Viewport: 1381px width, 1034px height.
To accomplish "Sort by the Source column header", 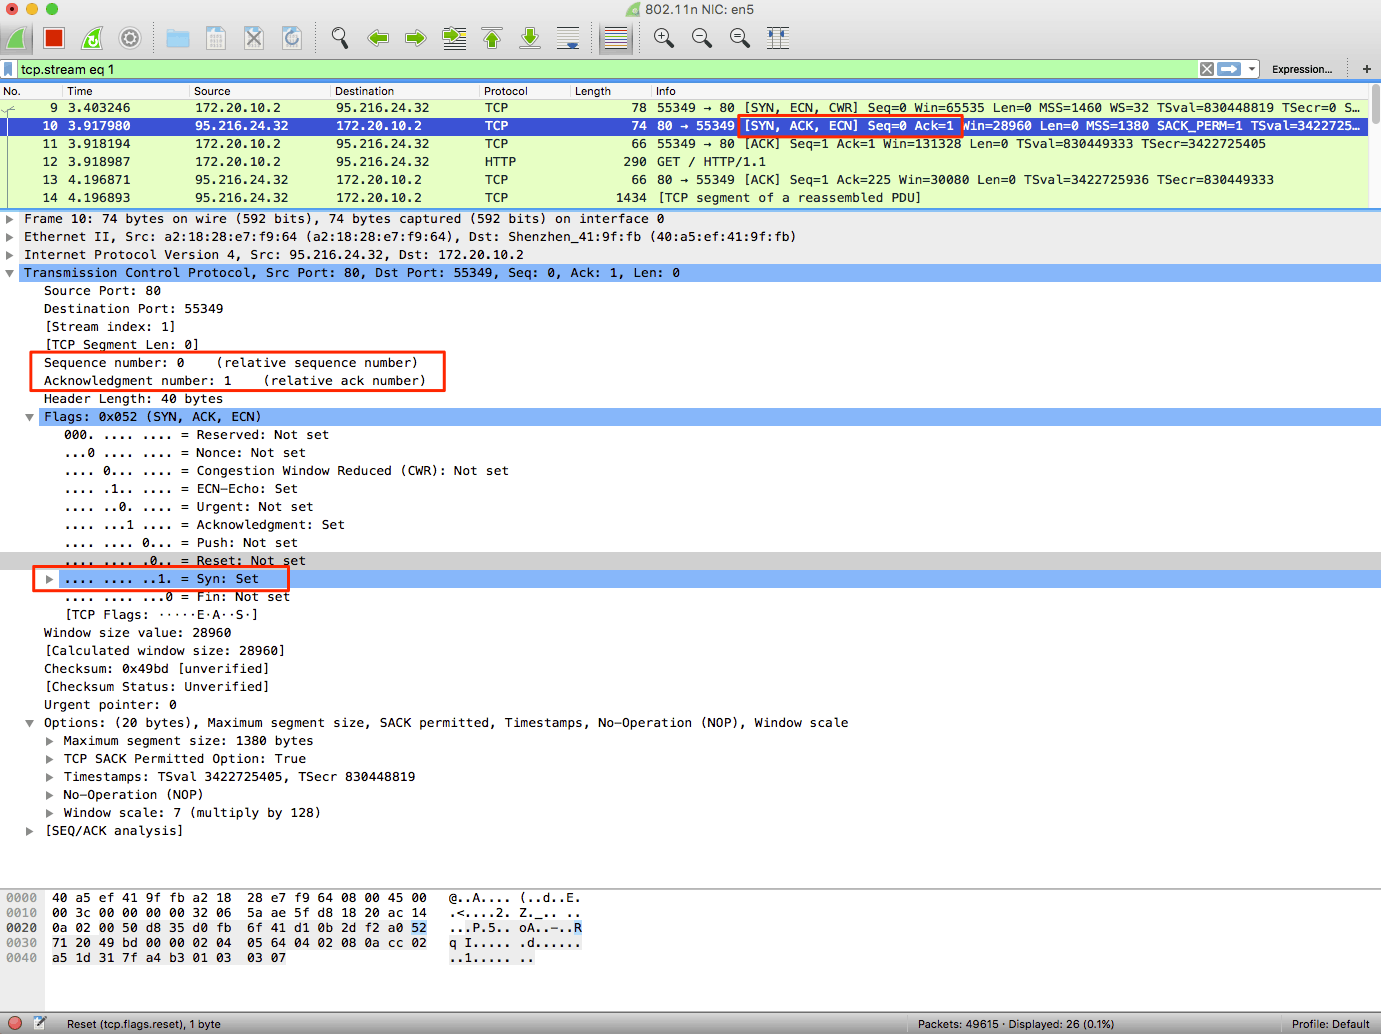I will click(x=260, y=91).
